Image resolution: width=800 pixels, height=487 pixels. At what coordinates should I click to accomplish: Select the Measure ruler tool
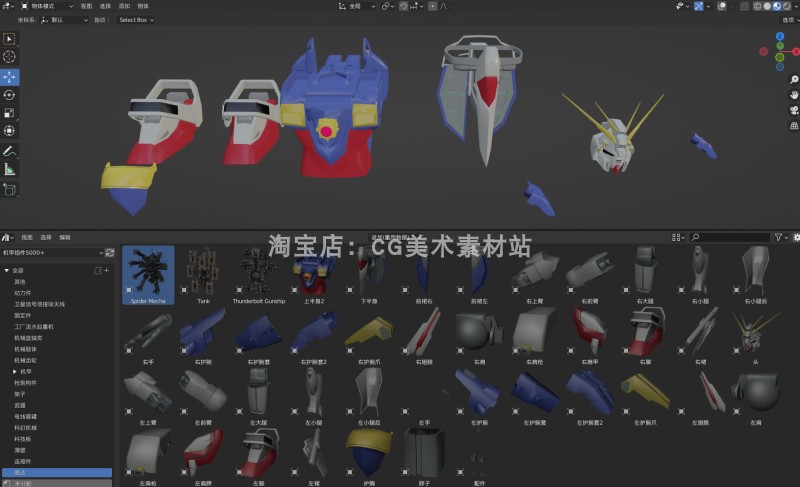(9, 169)
